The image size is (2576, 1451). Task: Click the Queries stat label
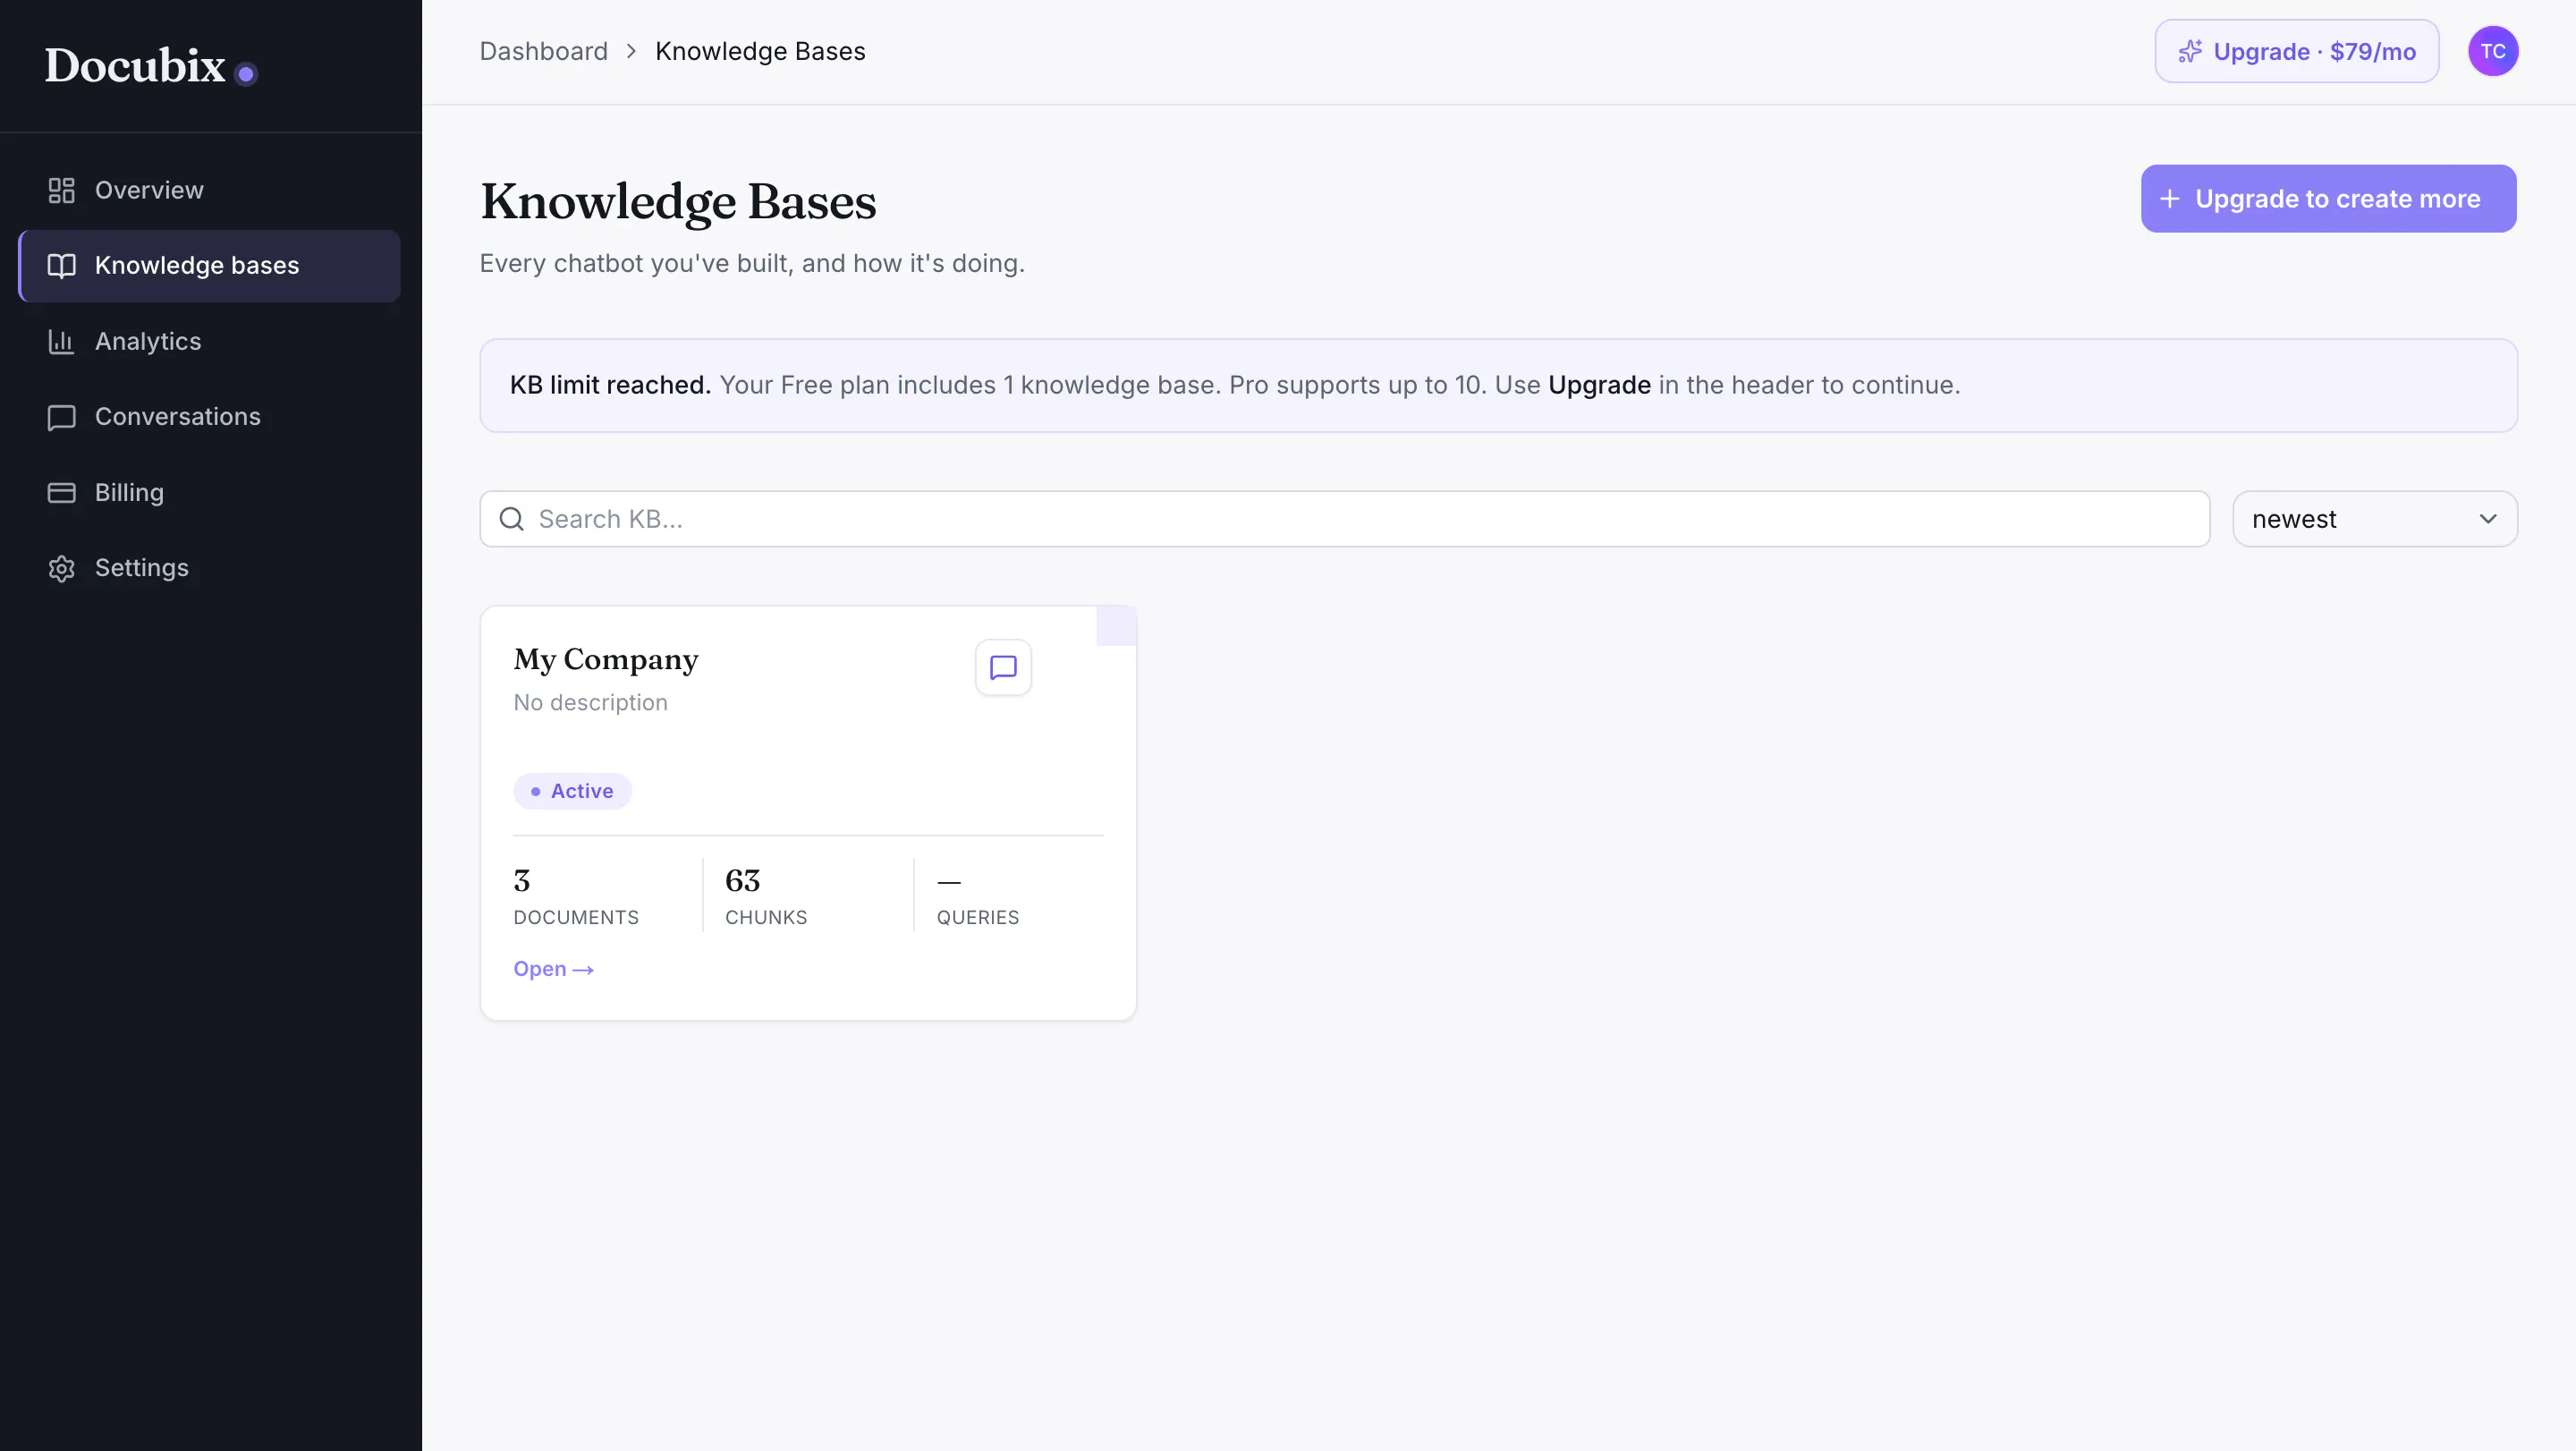tap(978, 918)
